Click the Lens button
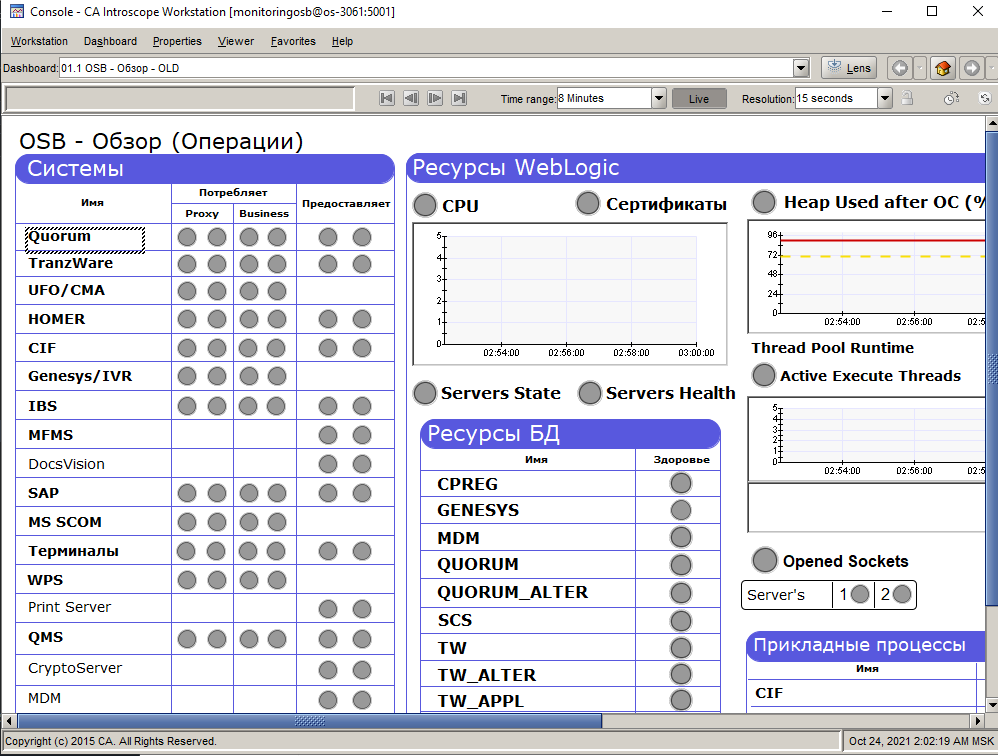 [848, 68]
